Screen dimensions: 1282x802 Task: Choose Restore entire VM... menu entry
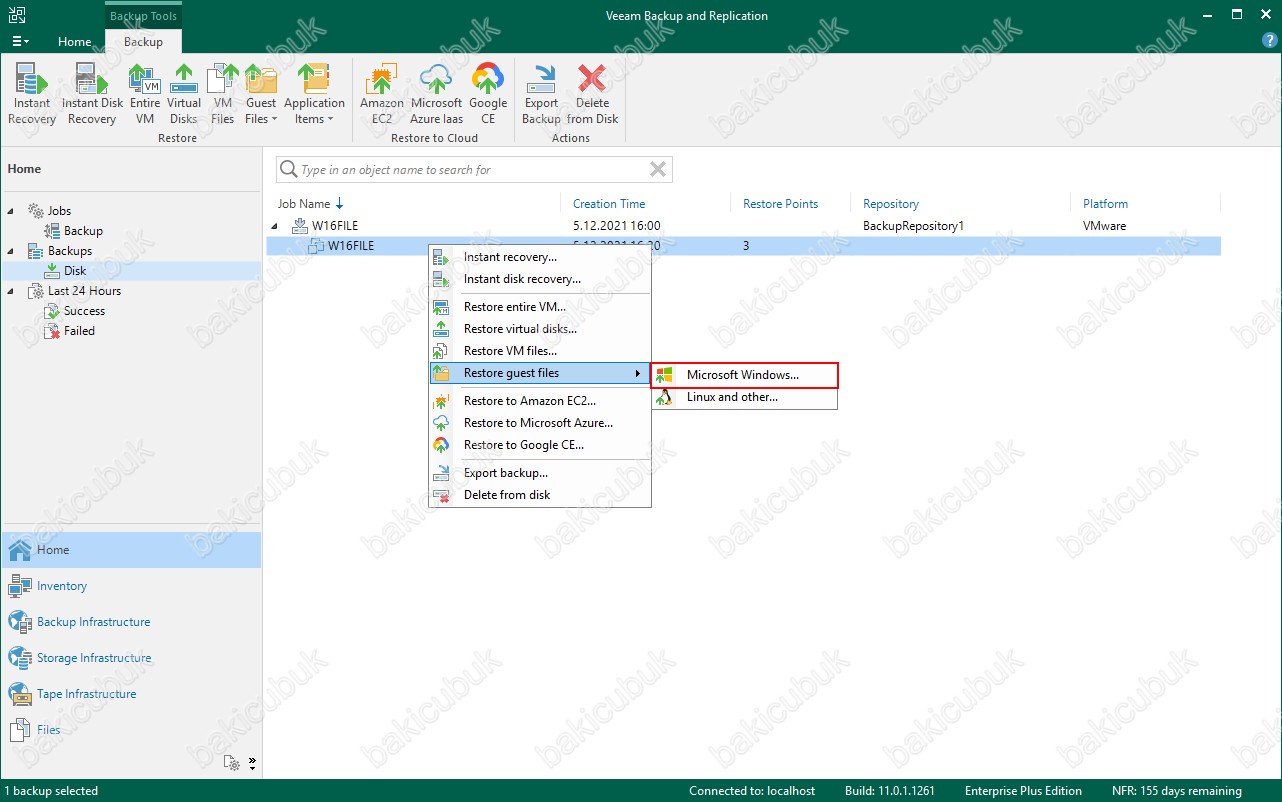click(x=540, y=307)
